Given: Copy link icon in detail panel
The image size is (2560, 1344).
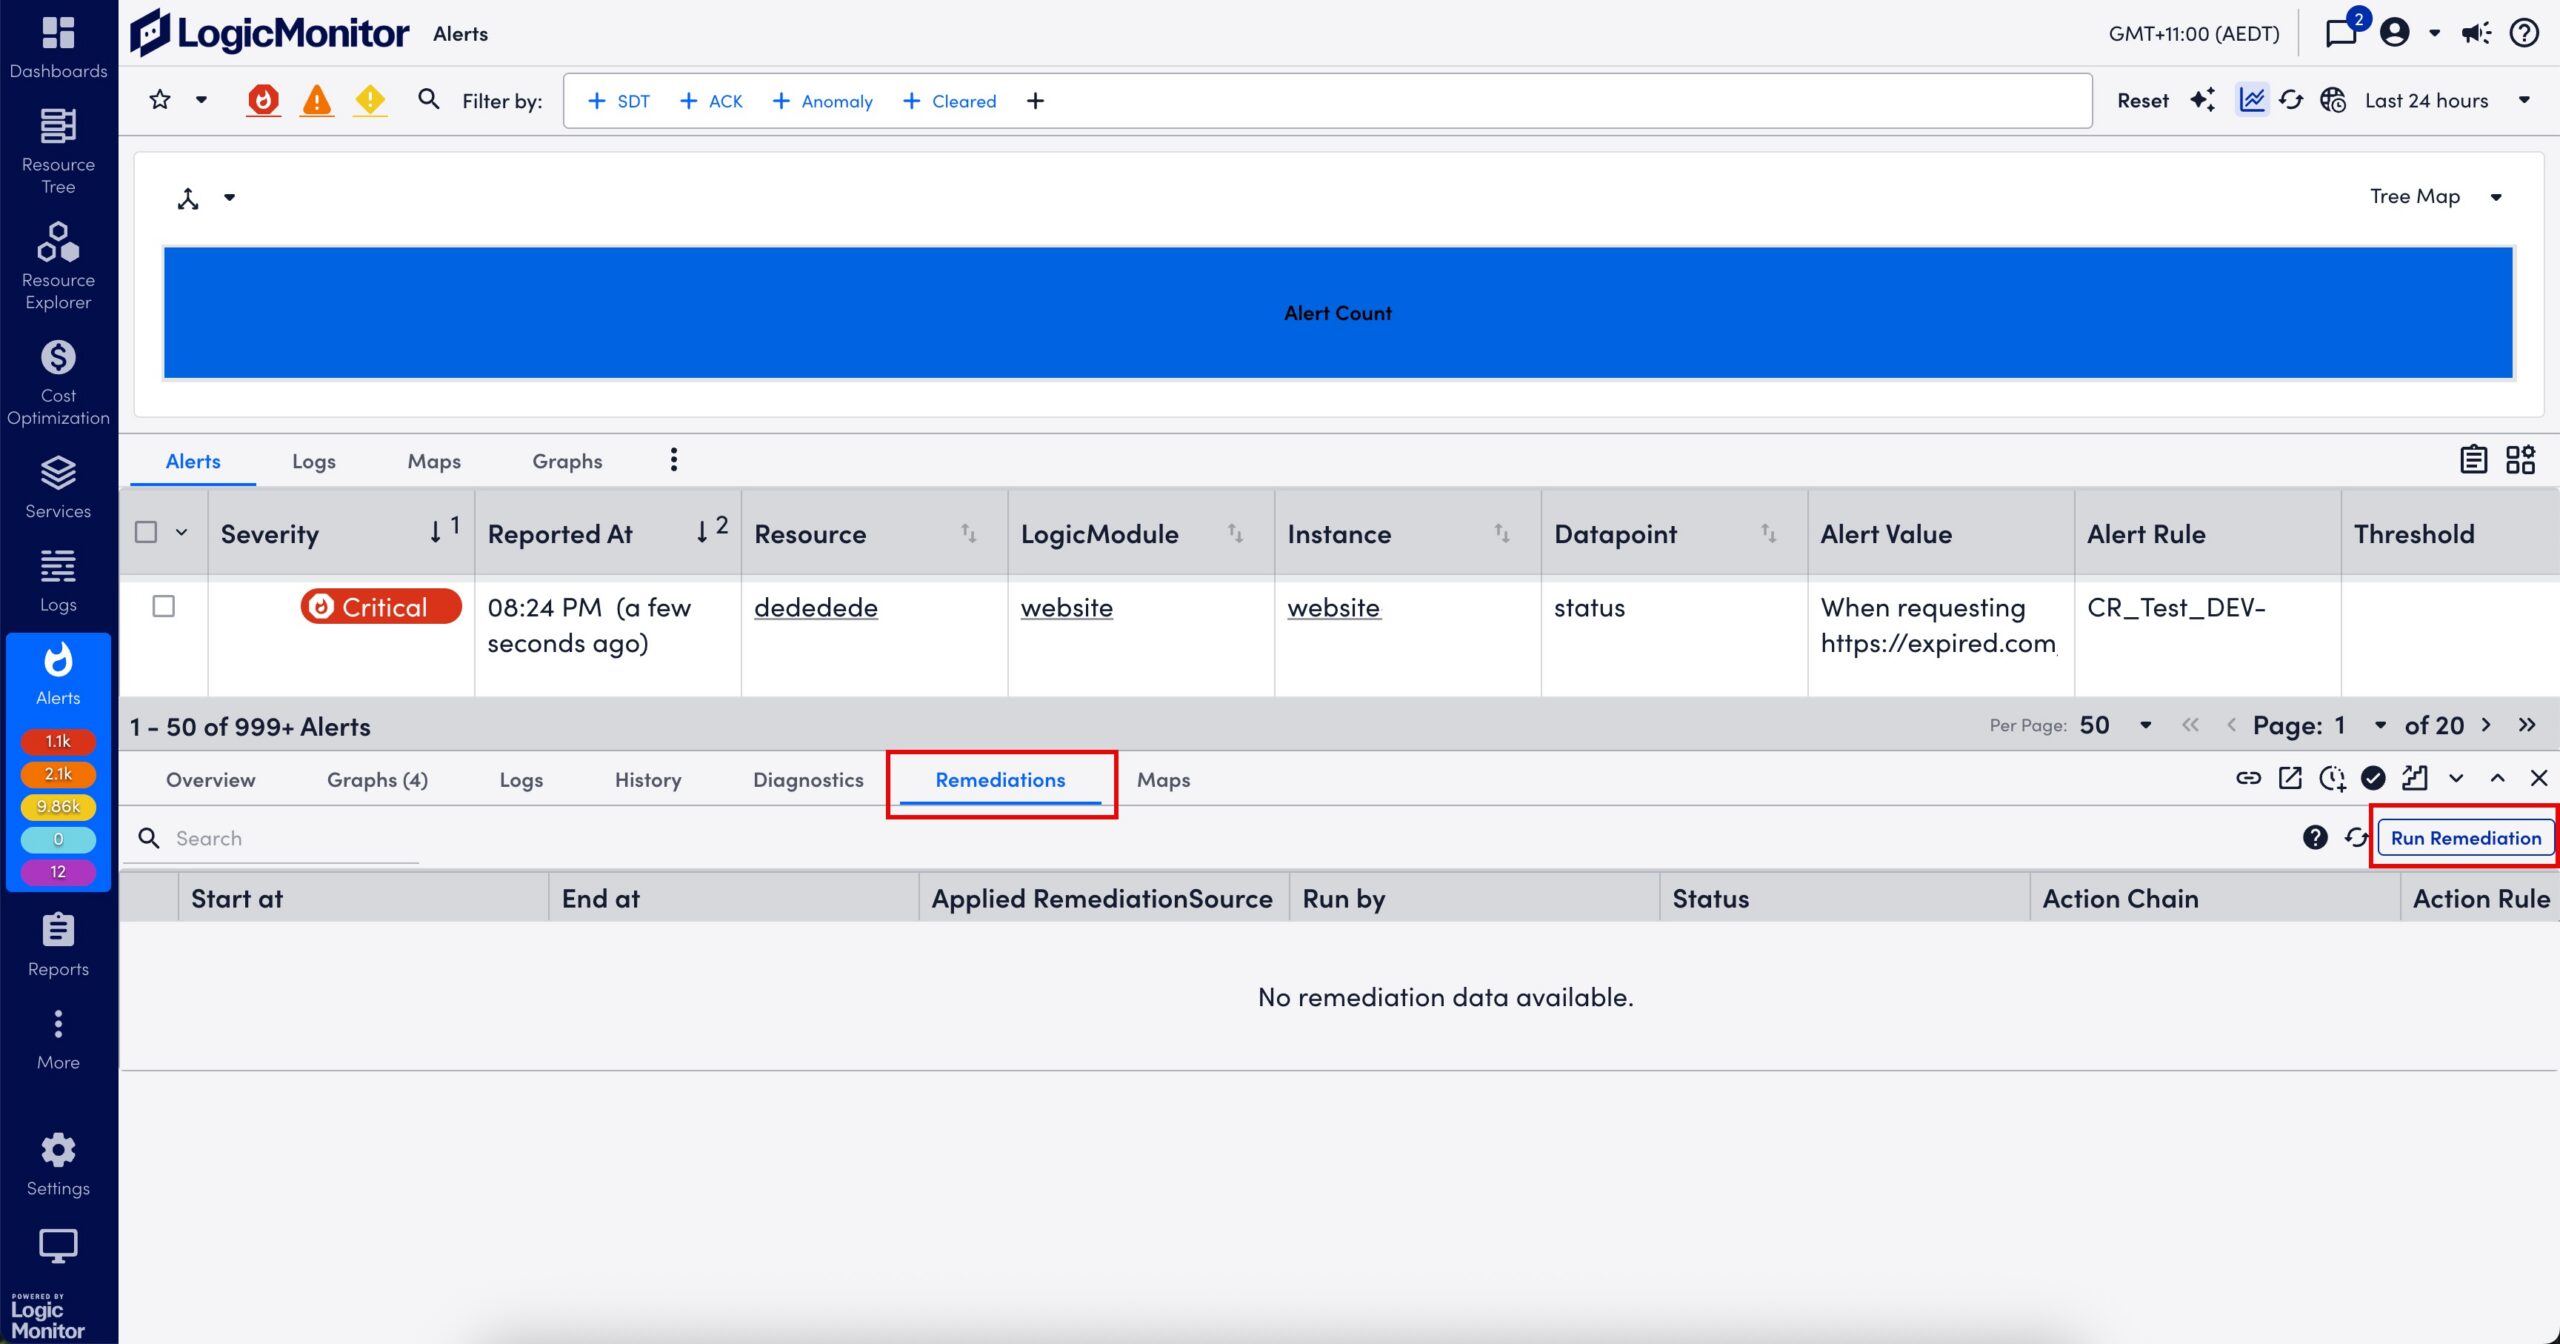Looking at the screenshot, I should tap(2248, 778).
